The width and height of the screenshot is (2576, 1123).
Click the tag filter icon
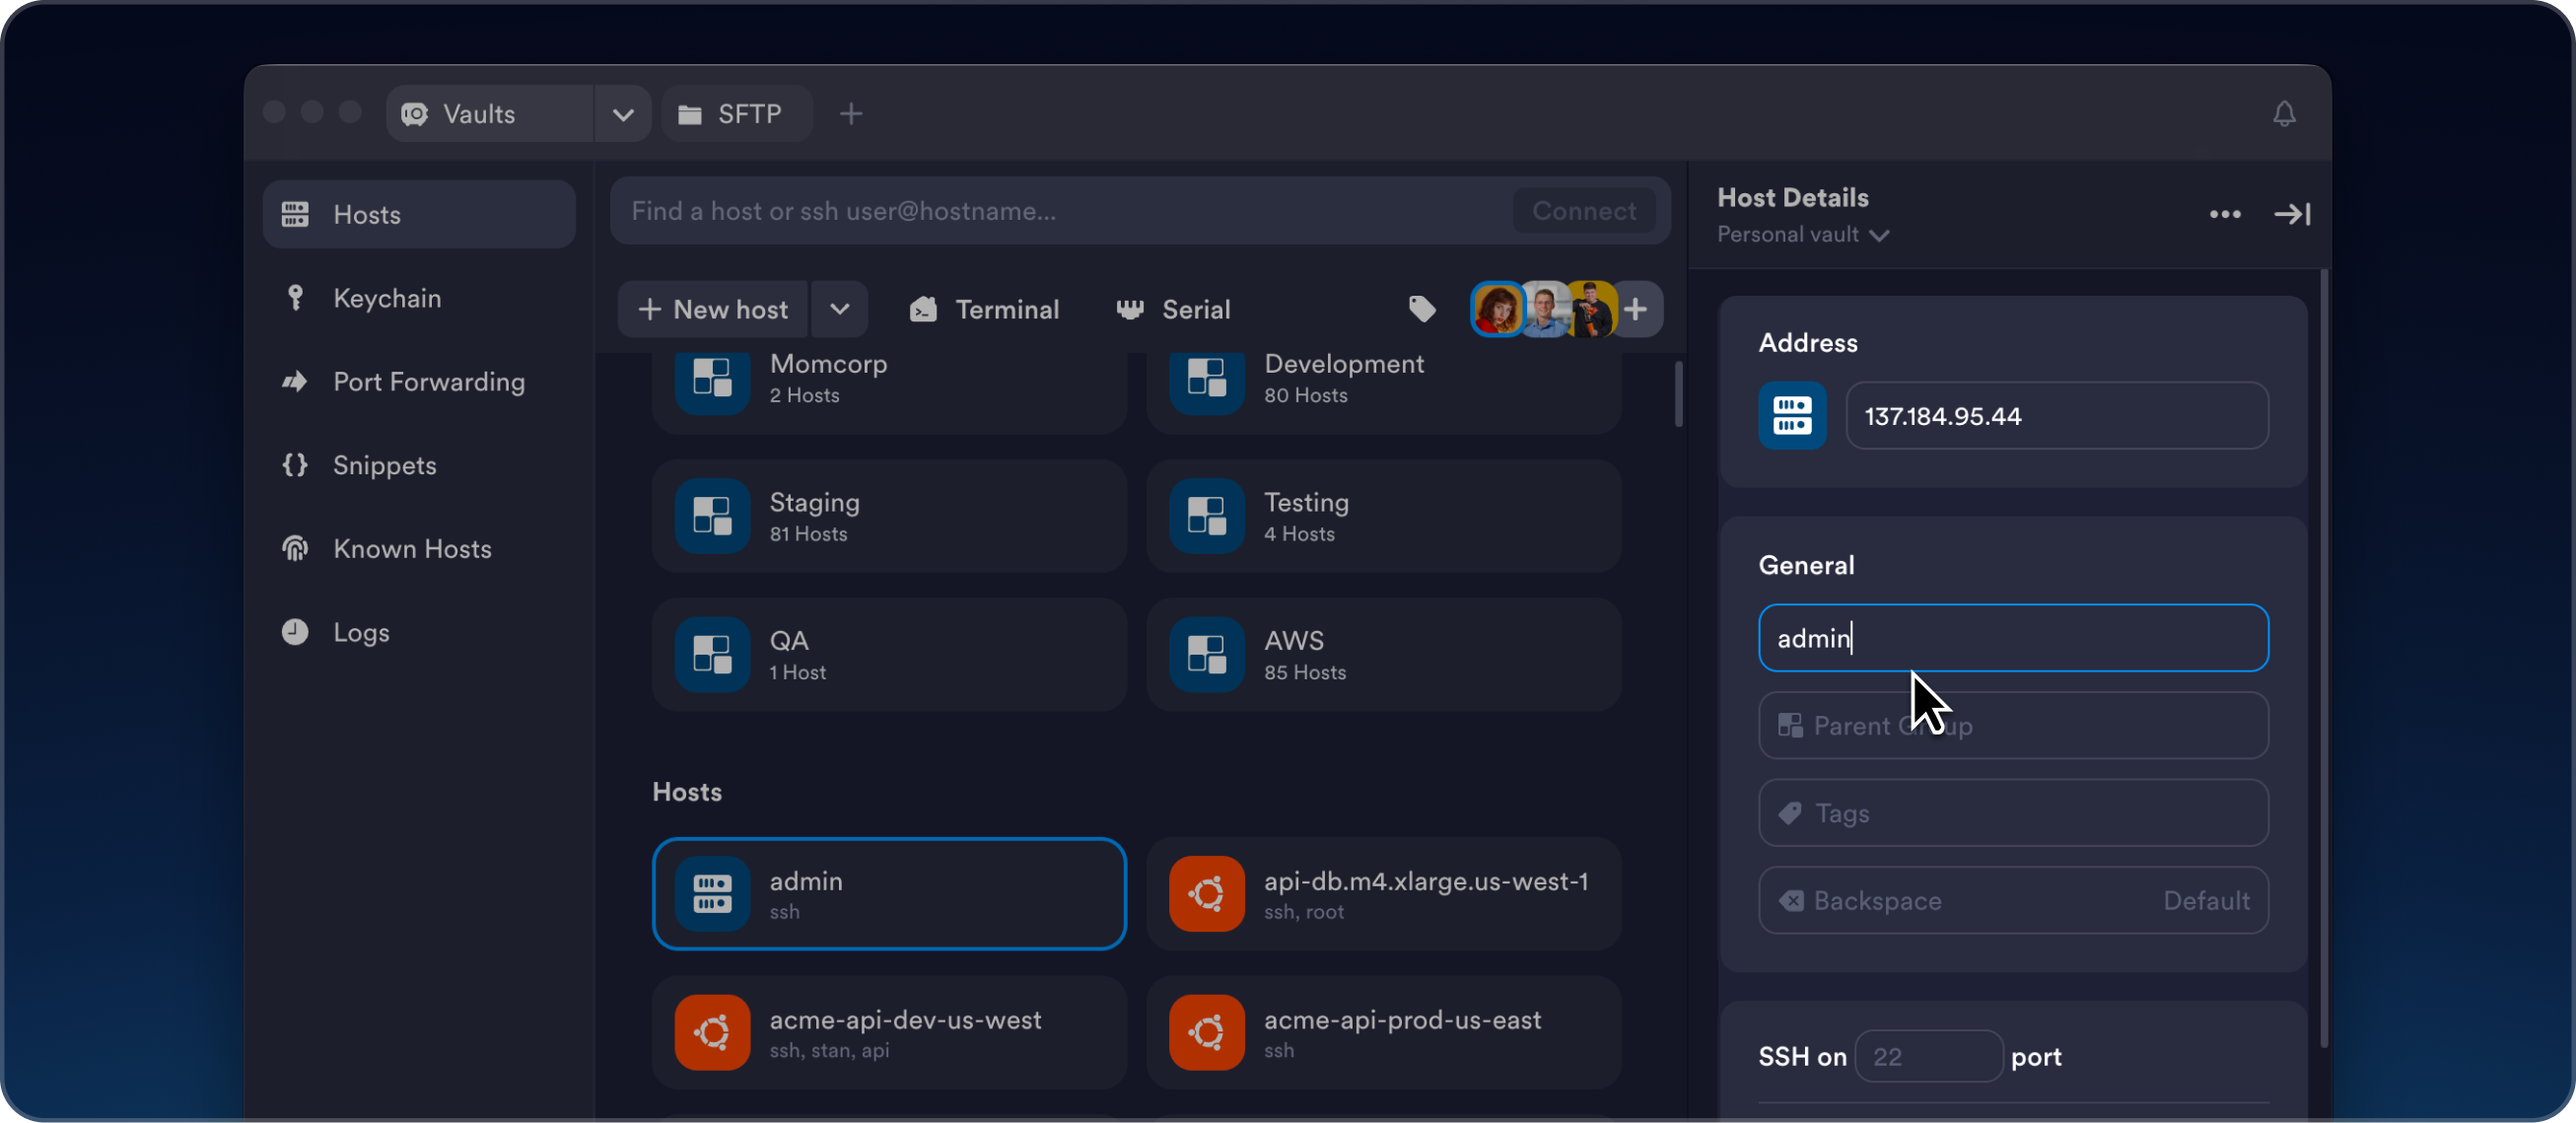(1422, 309)
